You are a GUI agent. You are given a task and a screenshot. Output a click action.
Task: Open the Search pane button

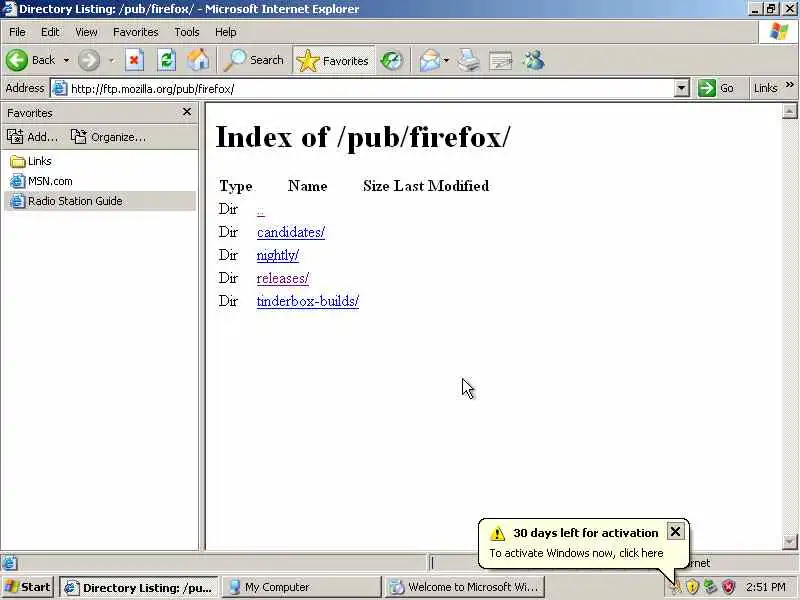pos(254,60)
